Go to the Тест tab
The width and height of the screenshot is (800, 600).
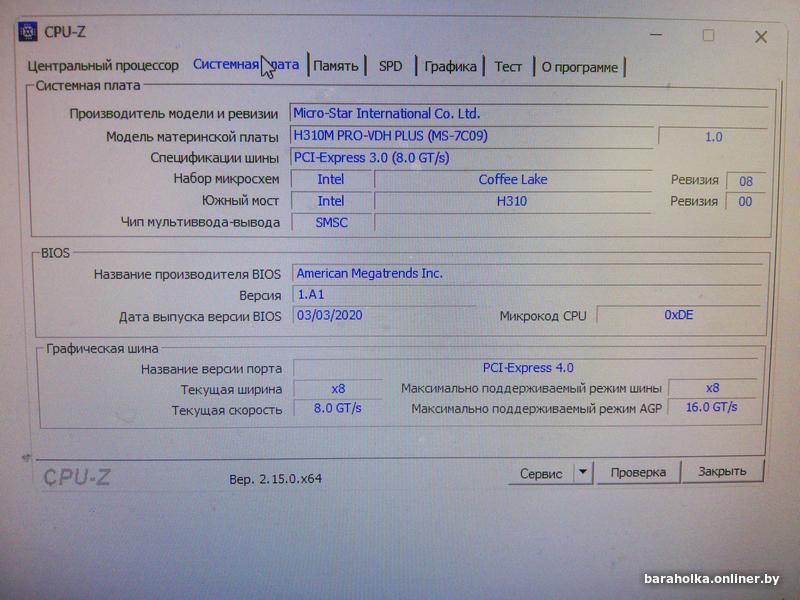pyautogui.click(x=508, y=67)
